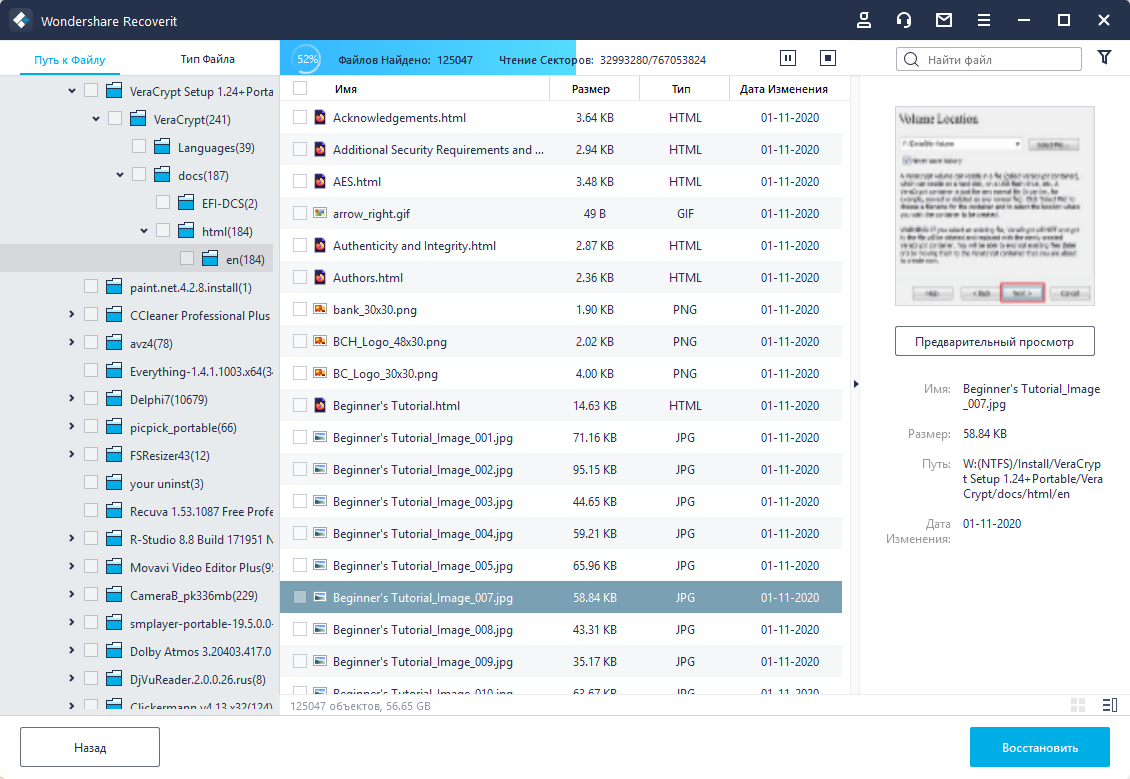Select the Путь к Файлу tab
1130x779 pixels.
70,60
